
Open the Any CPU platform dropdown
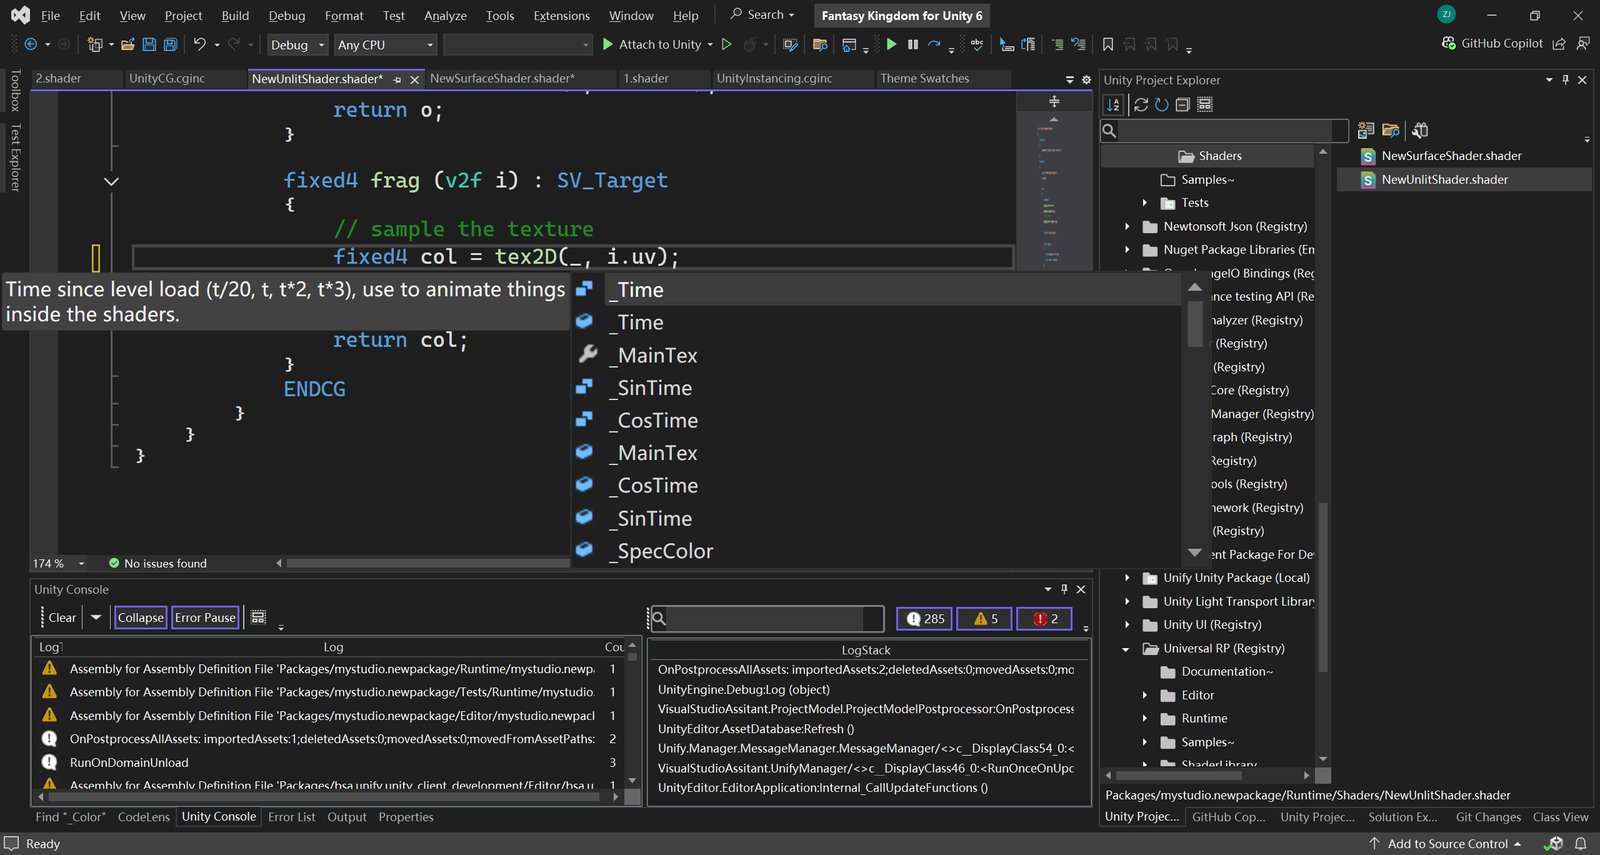coord(385,45)
